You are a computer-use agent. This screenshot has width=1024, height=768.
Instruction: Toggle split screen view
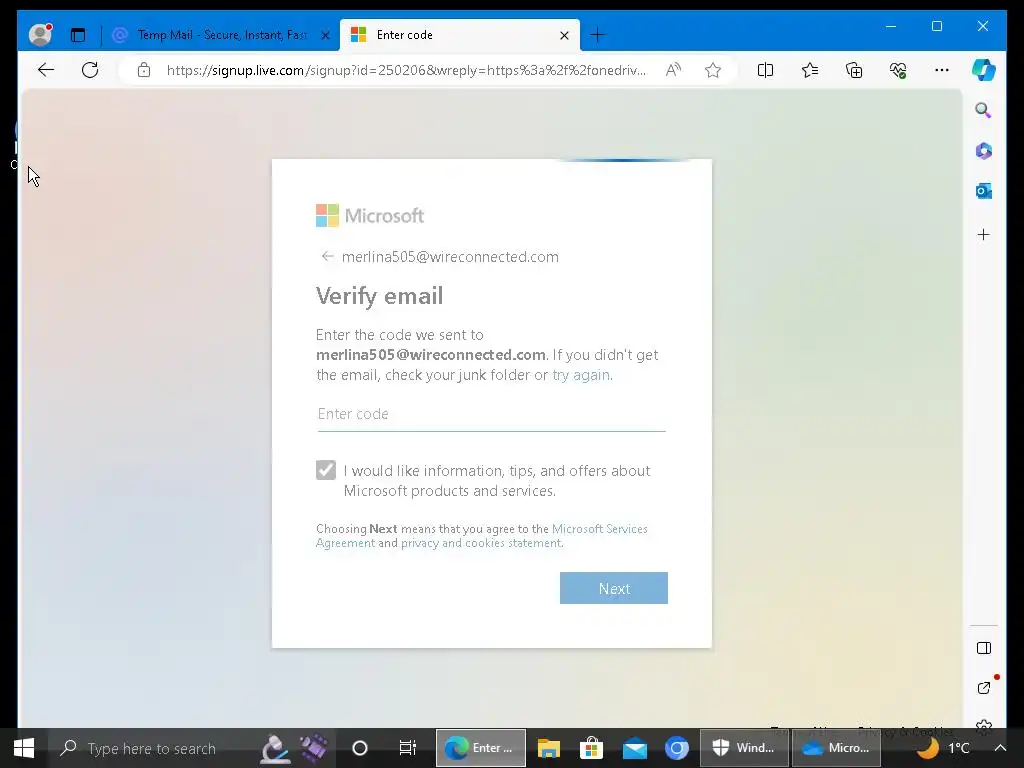(x=765, y=70)
